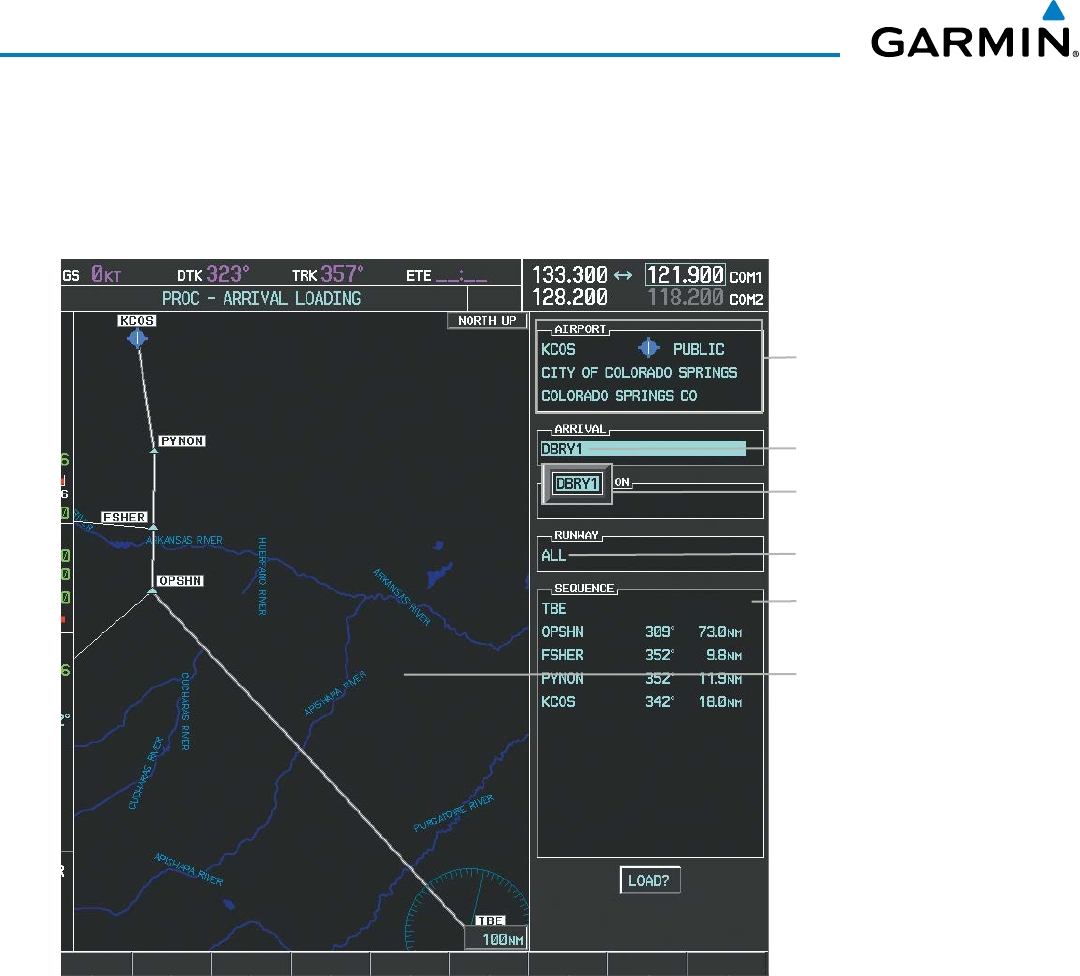The width and height of the screenshot is (1080, 976).
Task: Click the TRK 357° readout
Action: pyautogui.click(x=327, y=275)
